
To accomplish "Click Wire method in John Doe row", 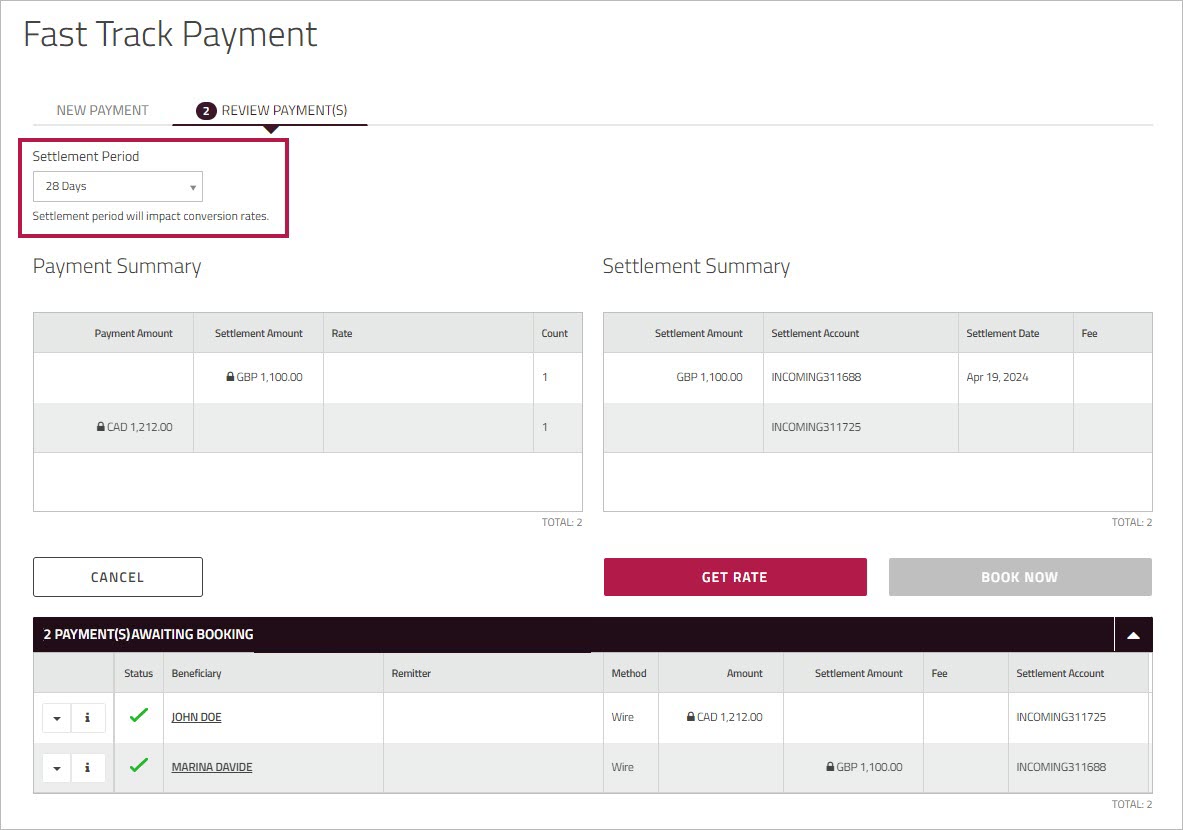I will [622, 717].
